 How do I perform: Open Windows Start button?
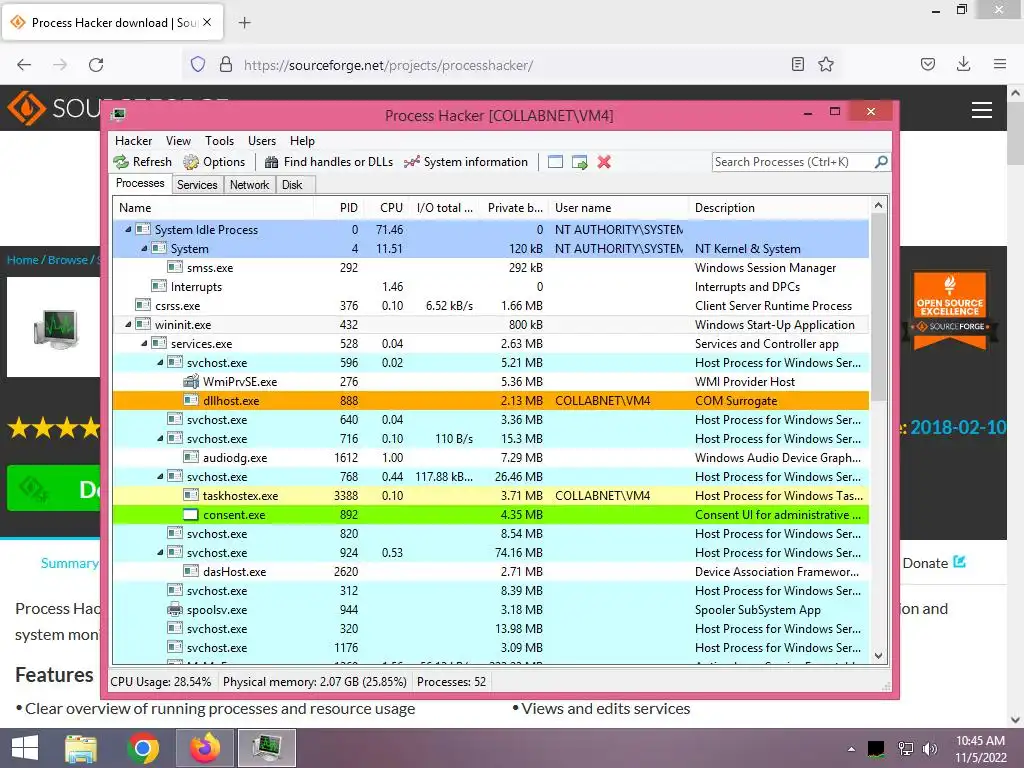coord(25,748)
